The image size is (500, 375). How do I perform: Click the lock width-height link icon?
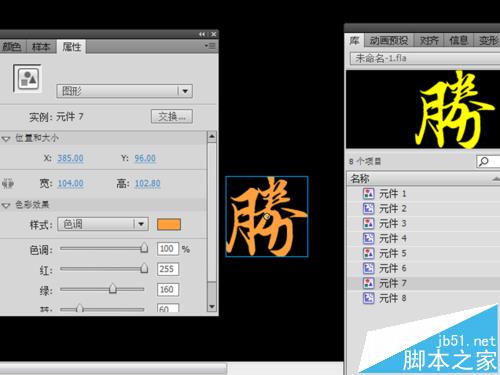8,183
